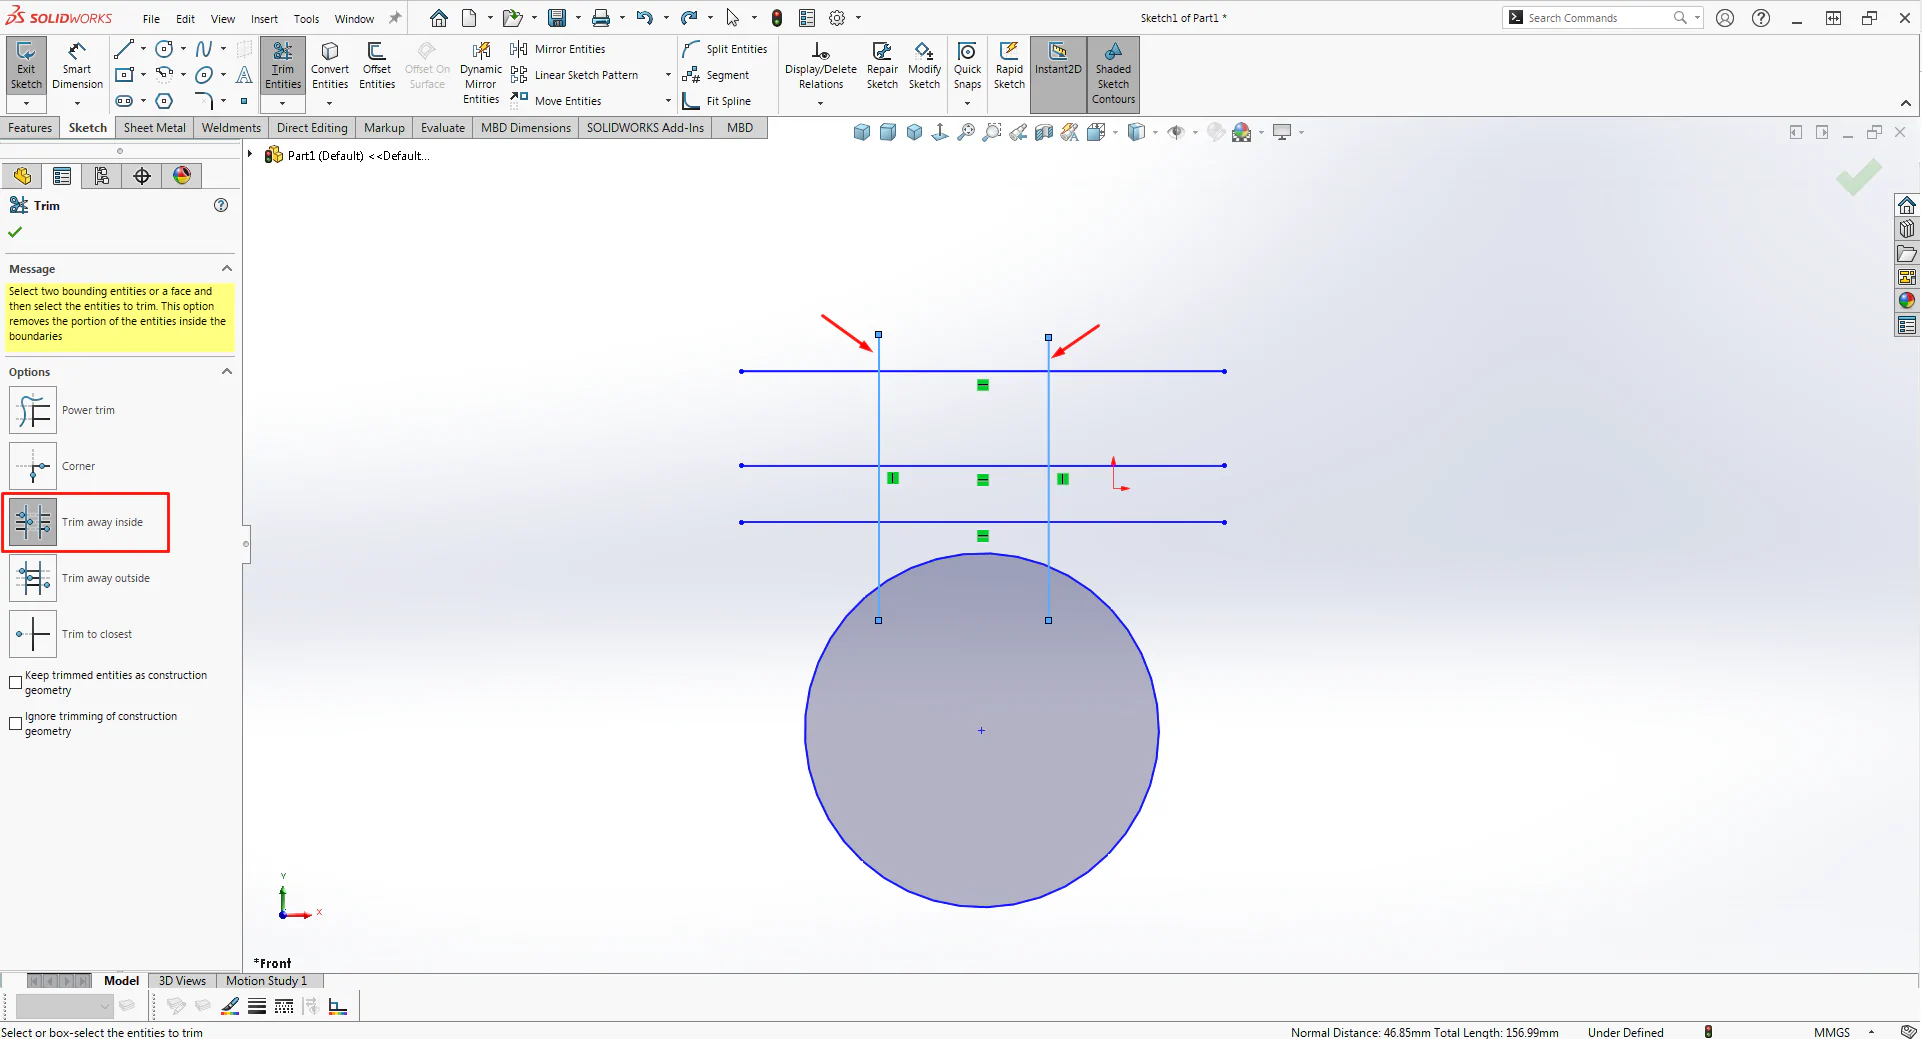Choose the Power trim option

pos(33,410)
